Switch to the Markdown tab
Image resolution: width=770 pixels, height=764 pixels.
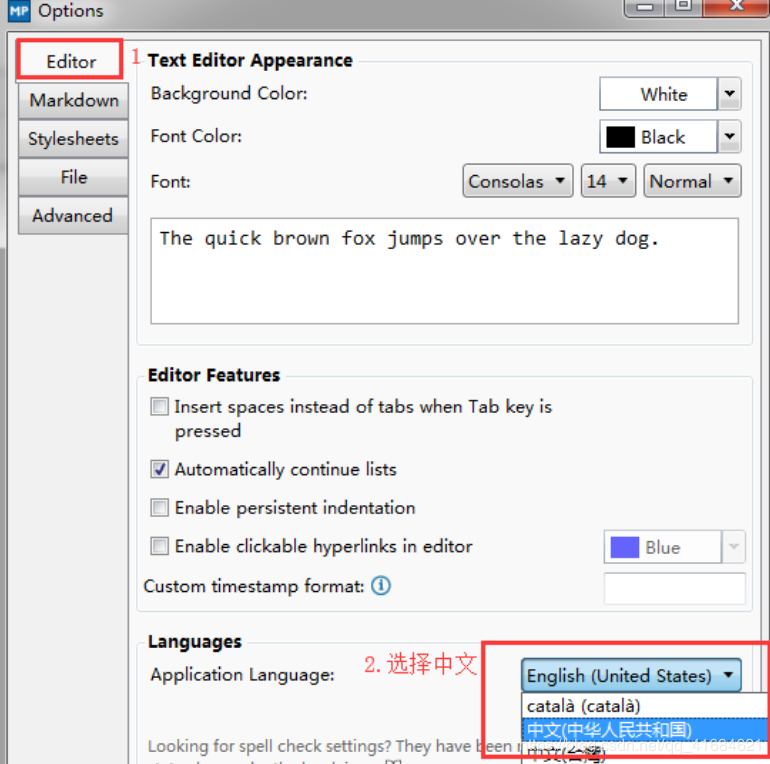tap(74, 100)
